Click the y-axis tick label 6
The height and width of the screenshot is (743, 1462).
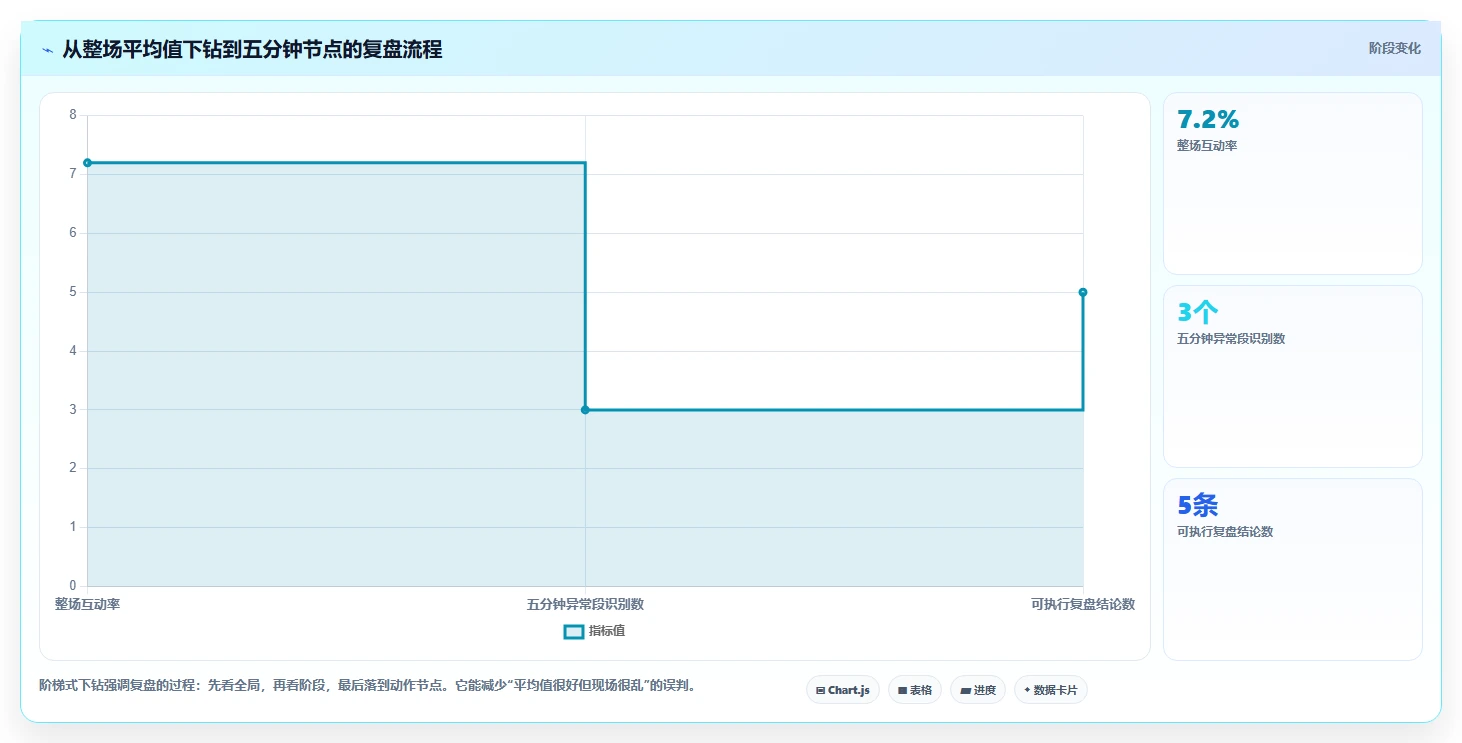point(73,233)
